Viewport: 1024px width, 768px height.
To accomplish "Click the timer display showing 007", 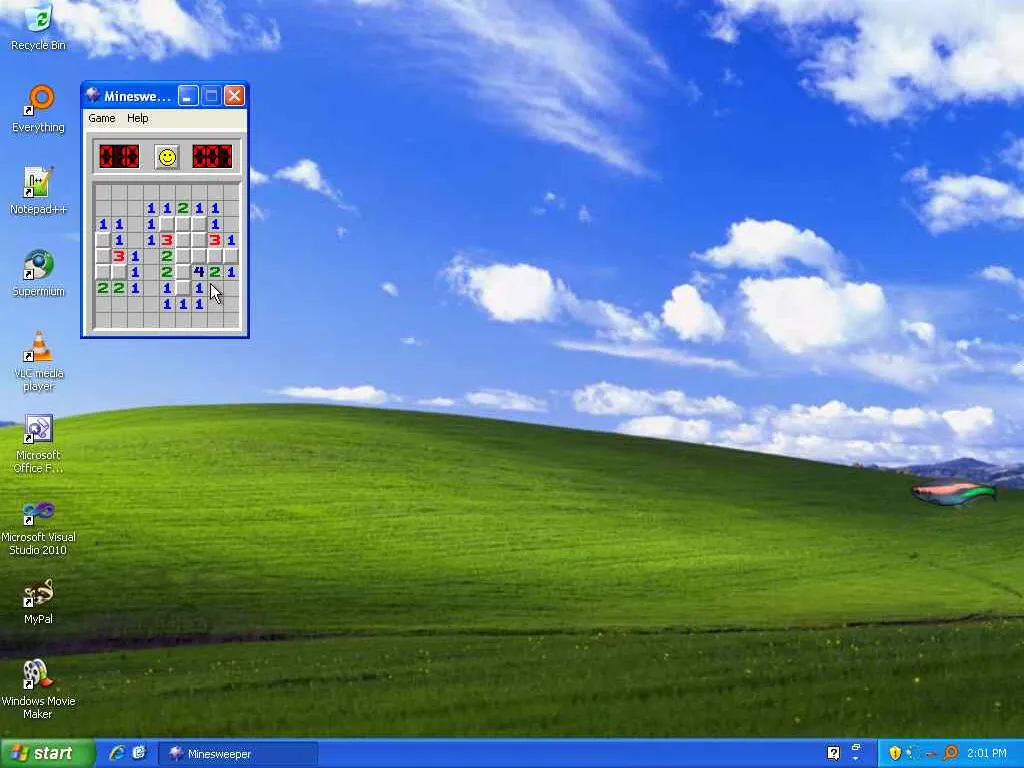I will pyautogui.click(x=212, y=157).
